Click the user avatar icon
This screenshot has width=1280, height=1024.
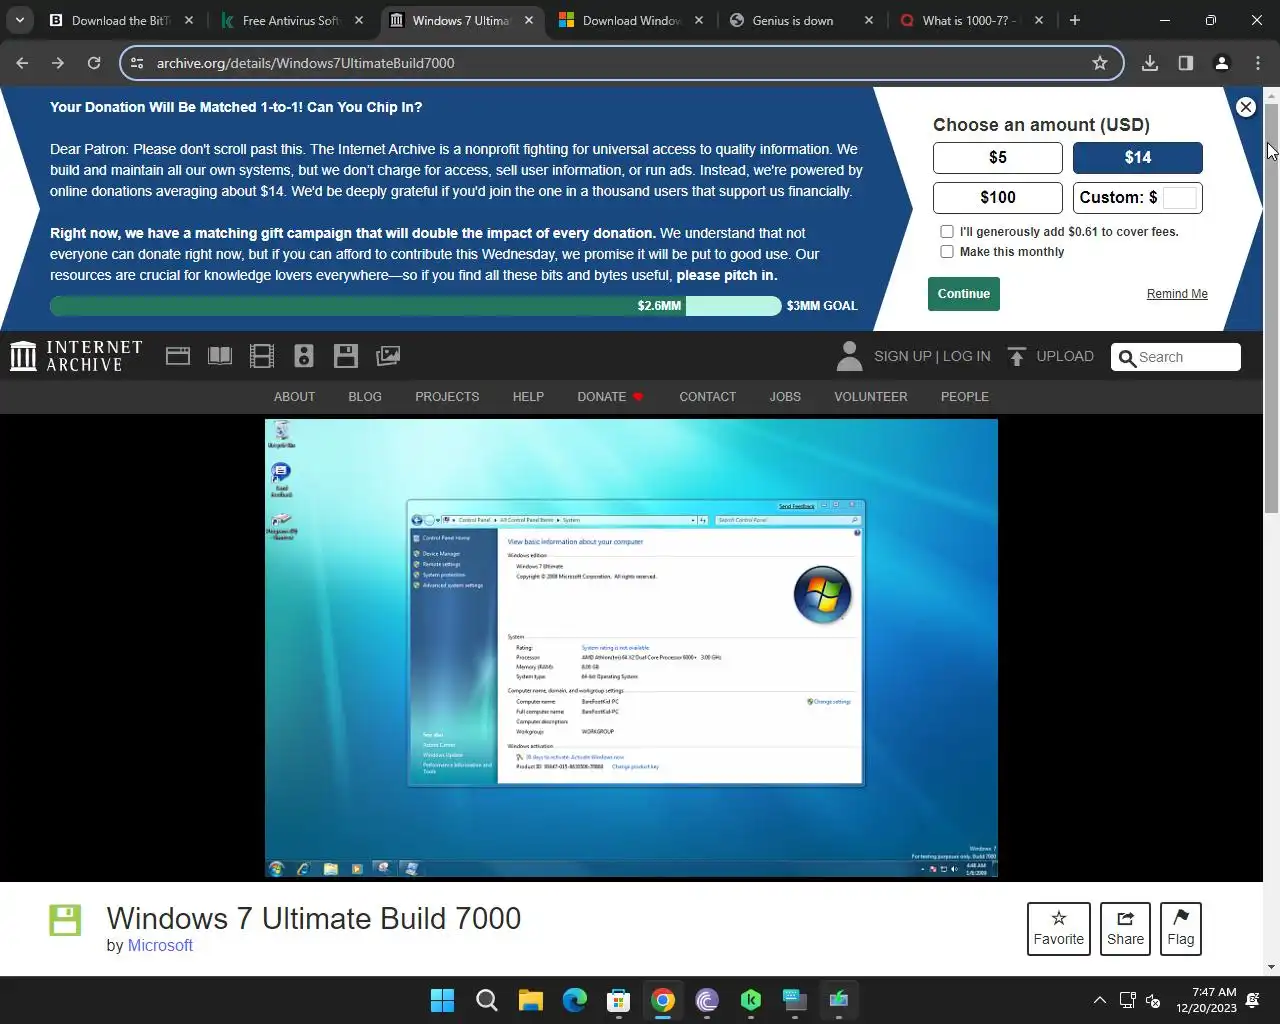tap(849, 356)
